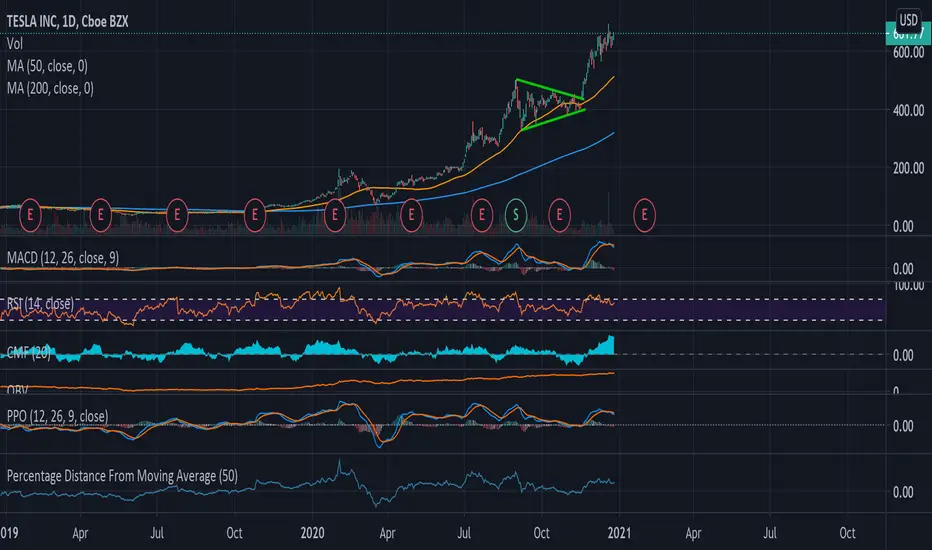Select the OBV indicator legend
Screen dimensions: 932x550
17,390
